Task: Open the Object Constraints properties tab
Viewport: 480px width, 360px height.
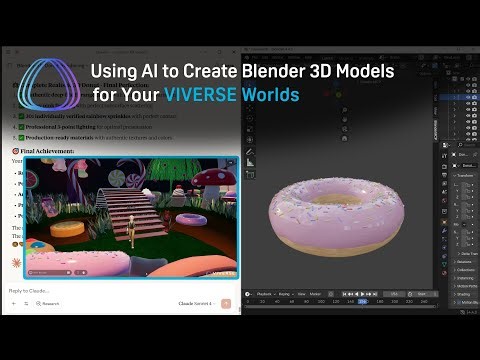Action: point(444,256)
